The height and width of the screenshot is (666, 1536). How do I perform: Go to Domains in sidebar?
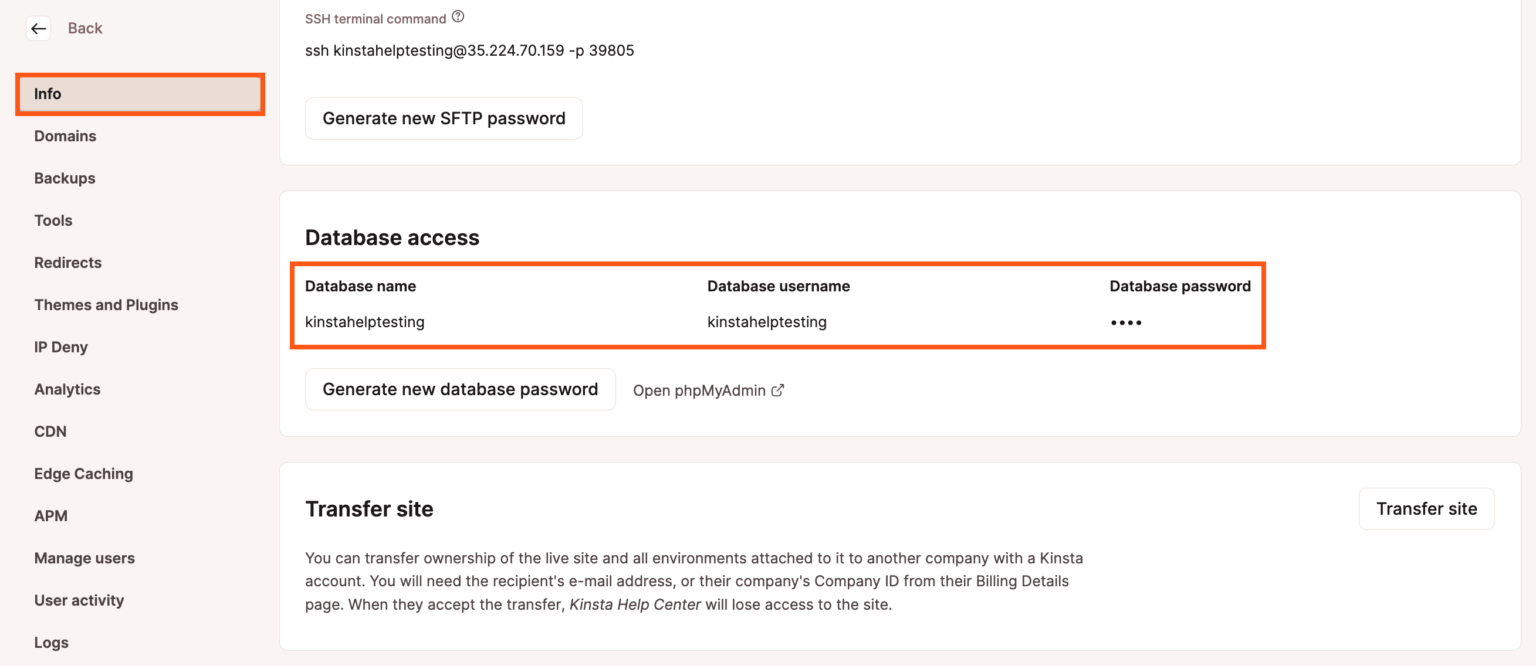(x=65, y=136)
